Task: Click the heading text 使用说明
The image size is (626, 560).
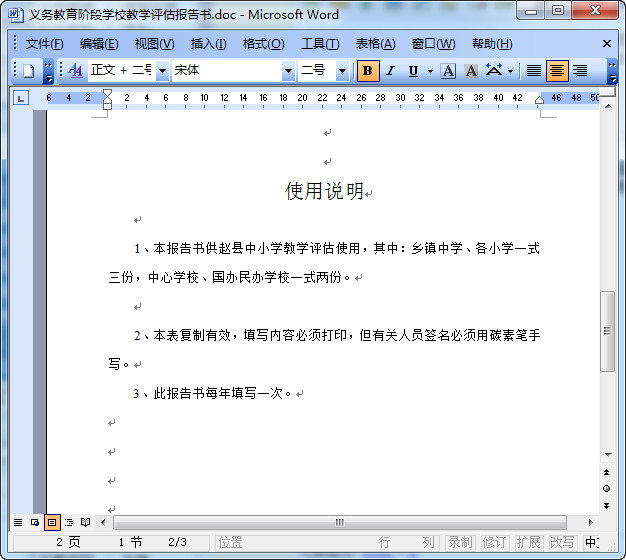Action: click(325, 191)
